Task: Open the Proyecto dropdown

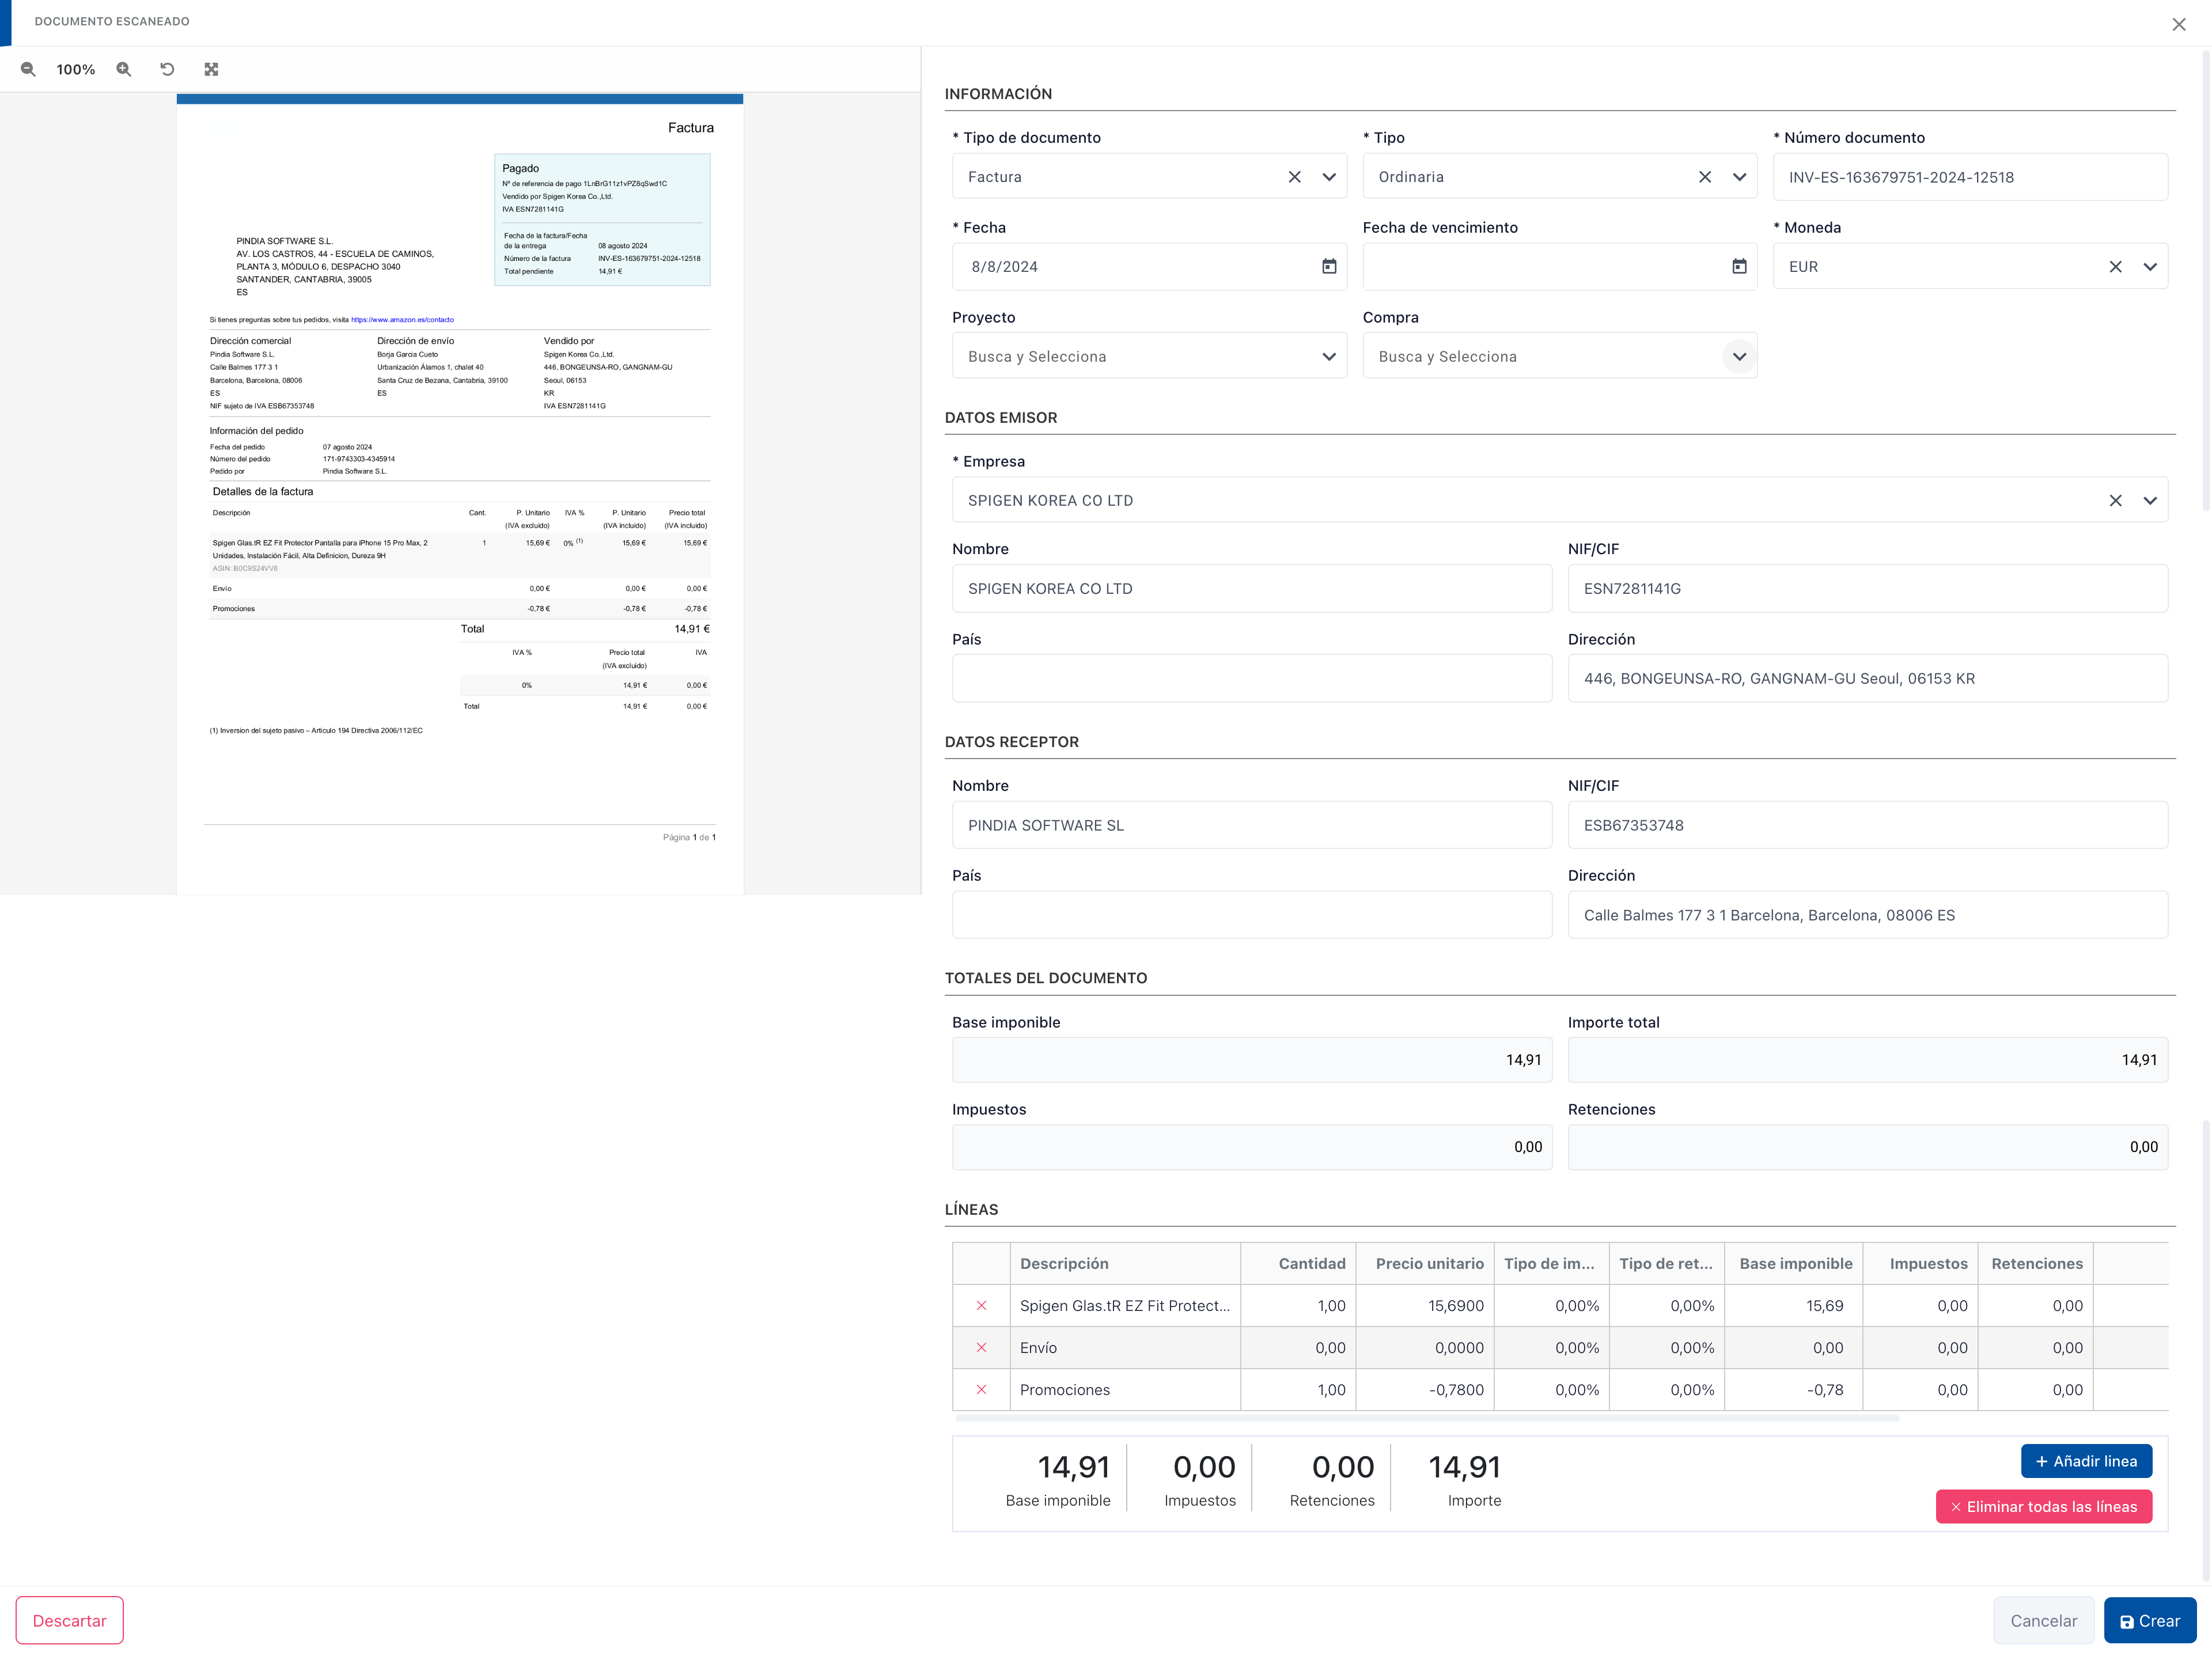Action: pyautogui.click(x=1329, y=357)
